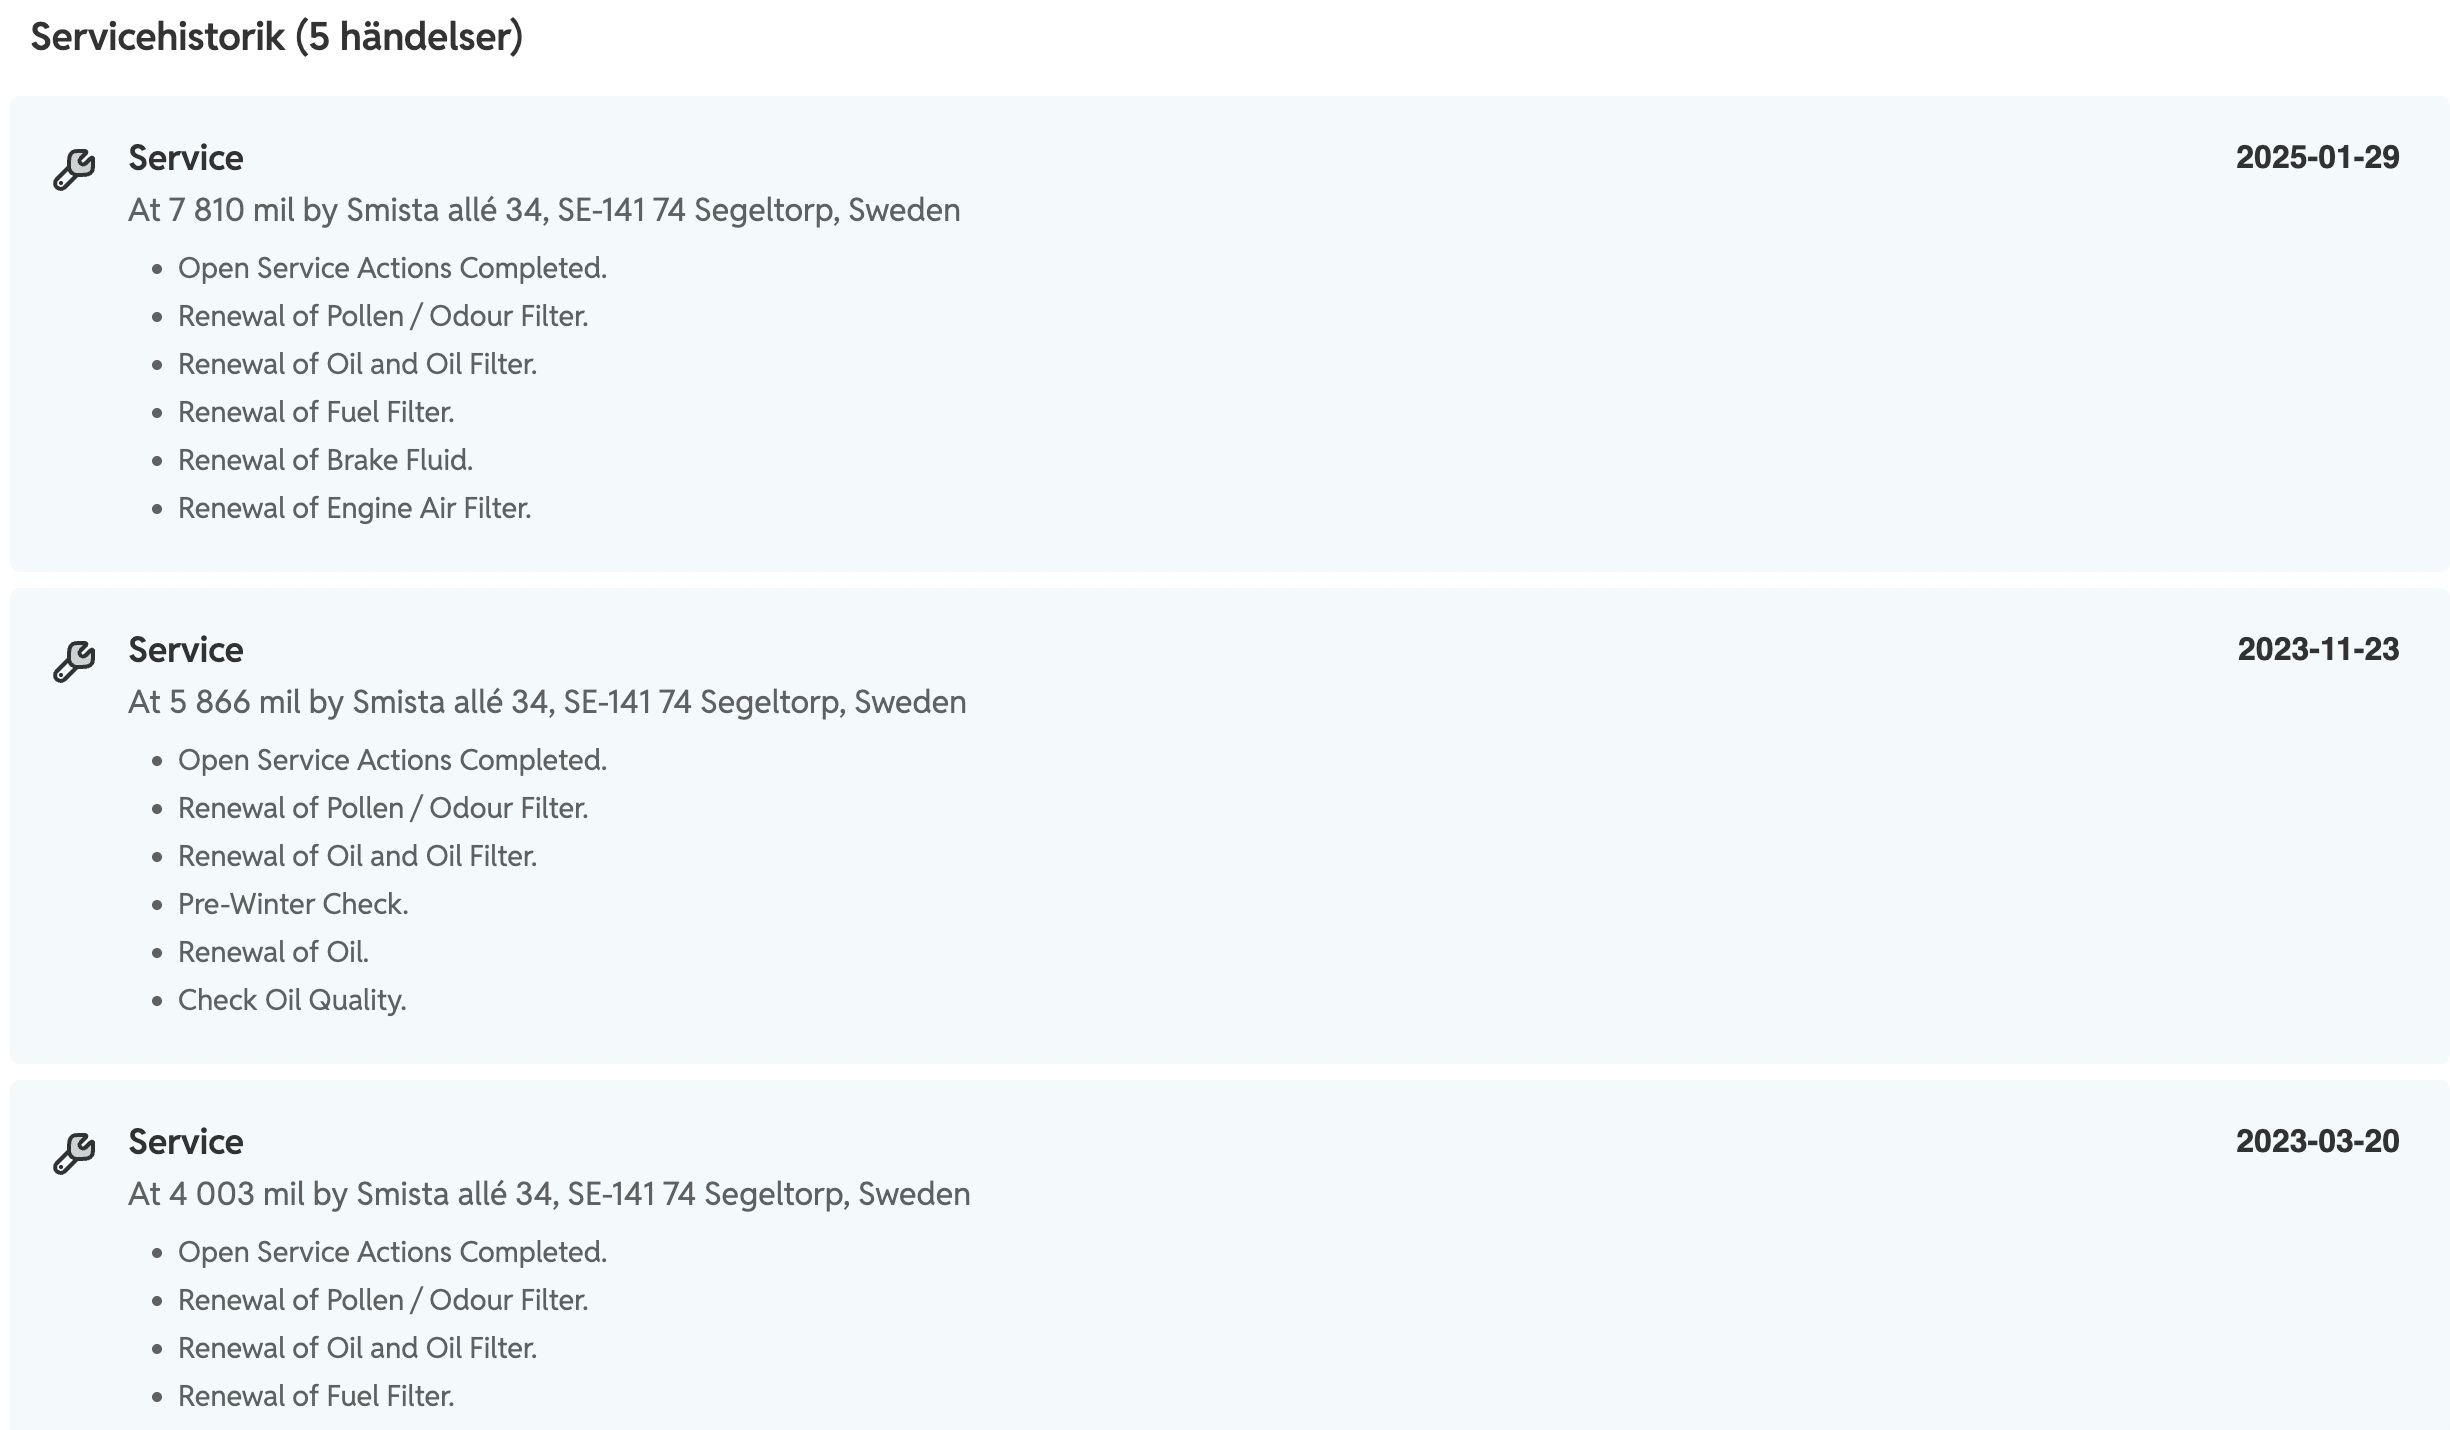The height and width of the screenshot is (1430, 2450).
Task: Click the date 2025-01-29
Action: coord(2317,157)
